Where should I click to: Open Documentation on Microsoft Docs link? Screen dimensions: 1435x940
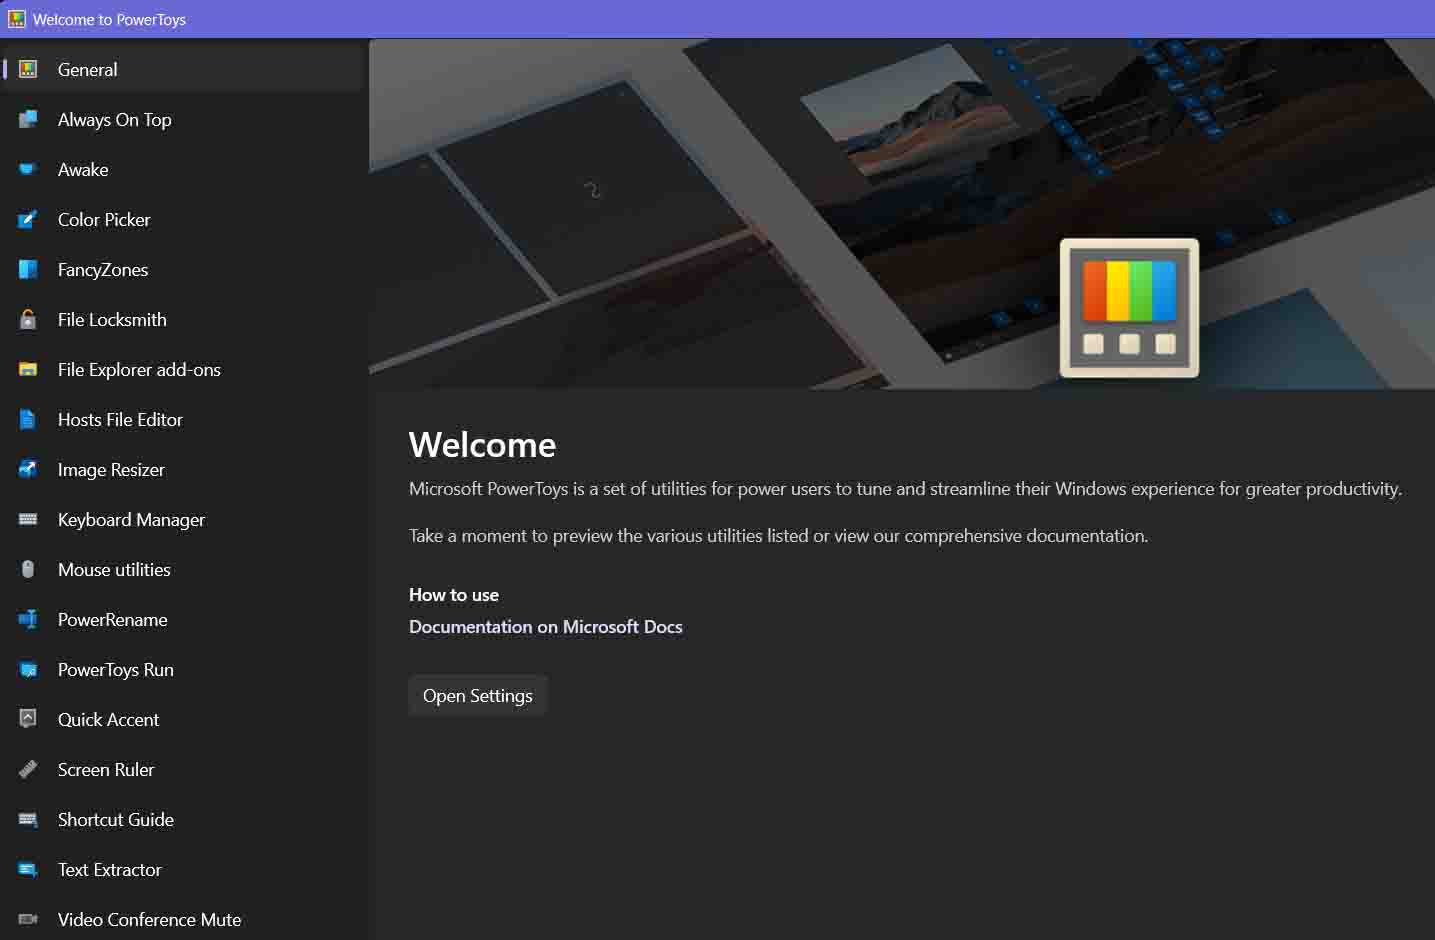tap(545, 627)
